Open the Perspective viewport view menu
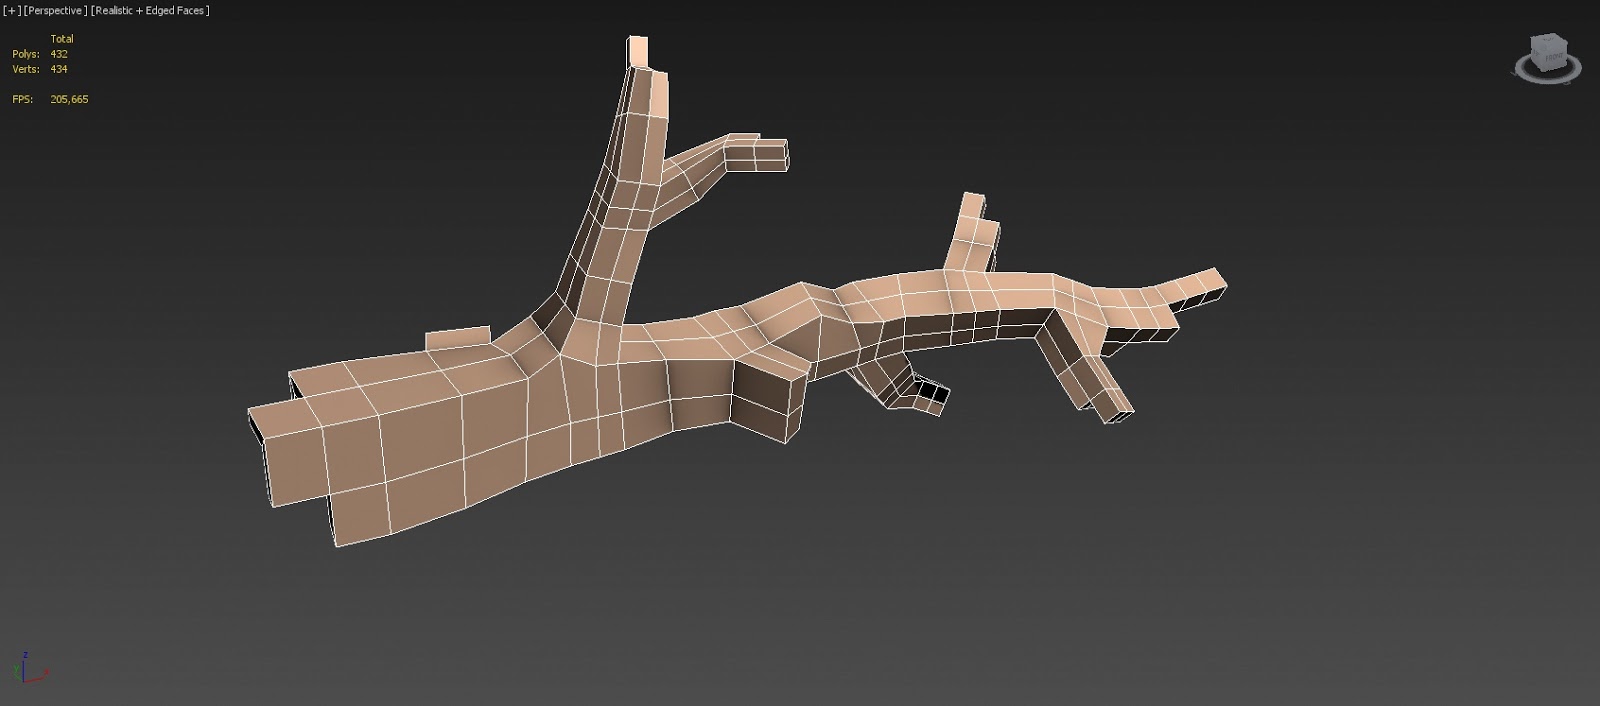1600x706 pixels. (54, 10)
